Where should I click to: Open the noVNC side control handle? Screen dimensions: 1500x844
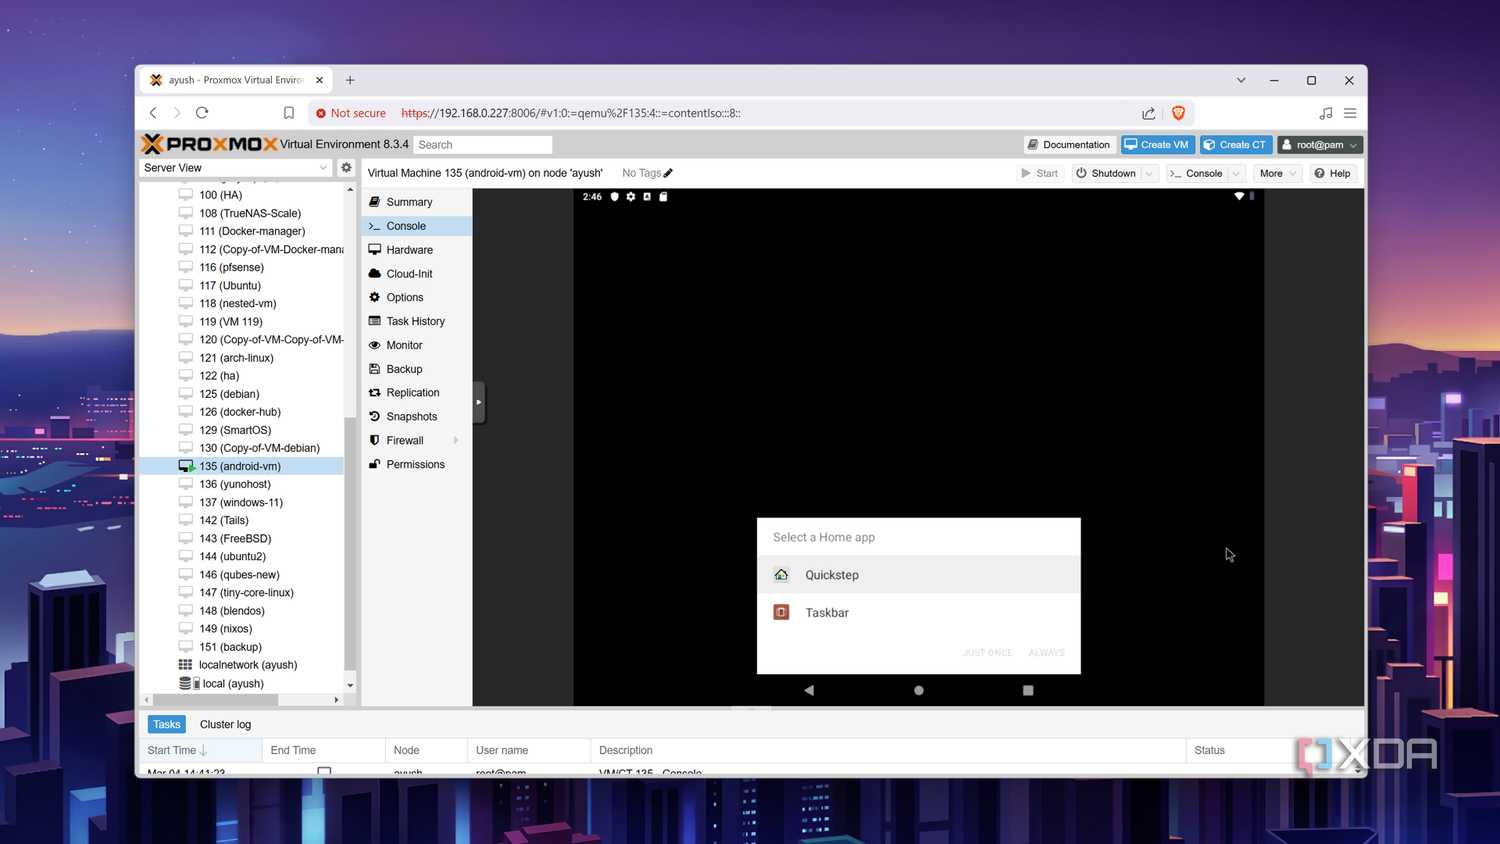(x=479, y=402)
